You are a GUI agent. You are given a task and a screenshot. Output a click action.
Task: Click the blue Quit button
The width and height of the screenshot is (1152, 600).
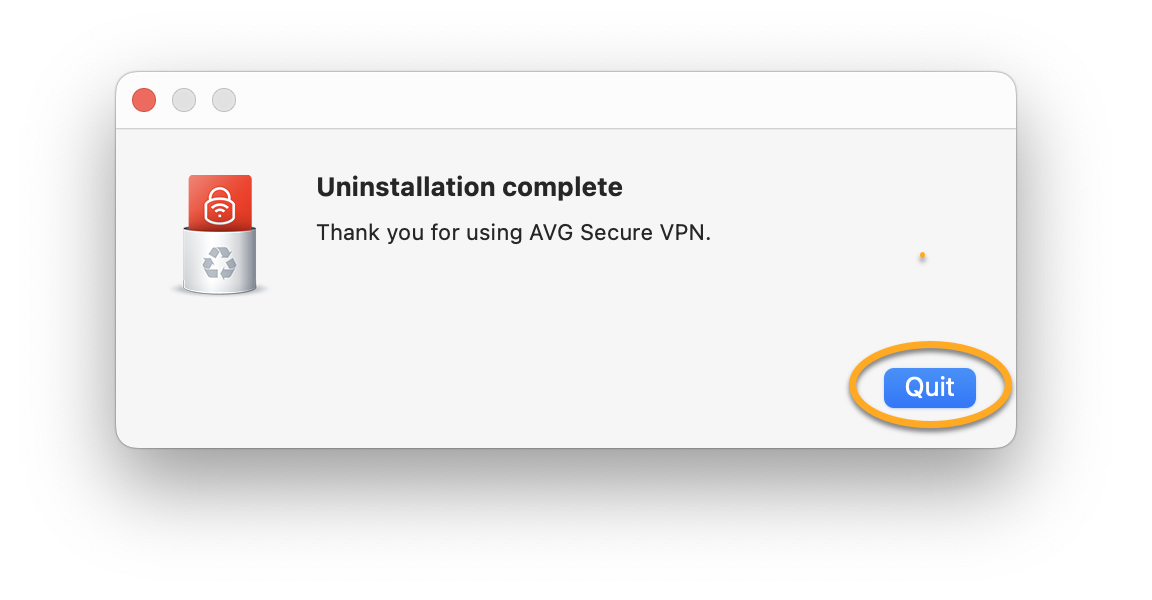click(929, 387)
